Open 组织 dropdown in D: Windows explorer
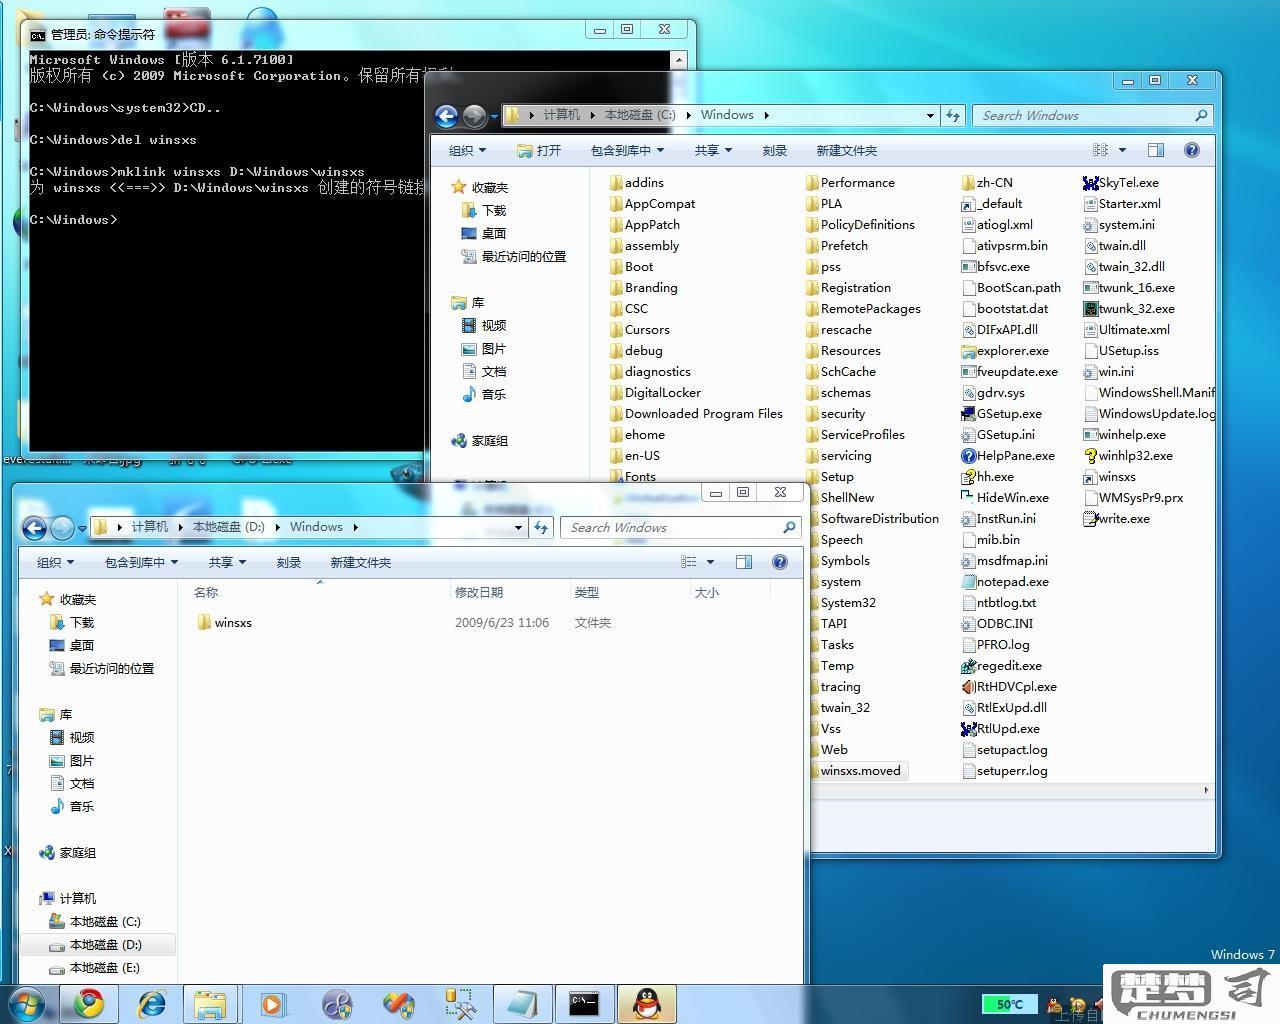Image resolution: width=1280 pixels, height=1024 pixels. coord(55,563)
